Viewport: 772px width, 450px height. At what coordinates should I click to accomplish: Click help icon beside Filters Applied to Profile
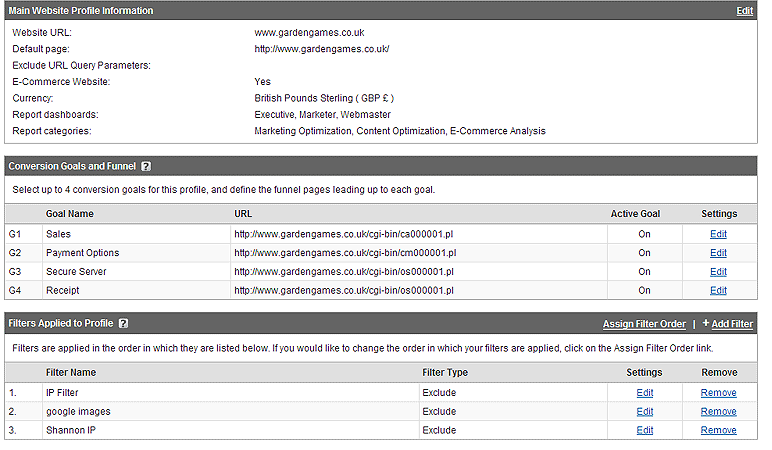pyautogui.click(x=123, y=324)
